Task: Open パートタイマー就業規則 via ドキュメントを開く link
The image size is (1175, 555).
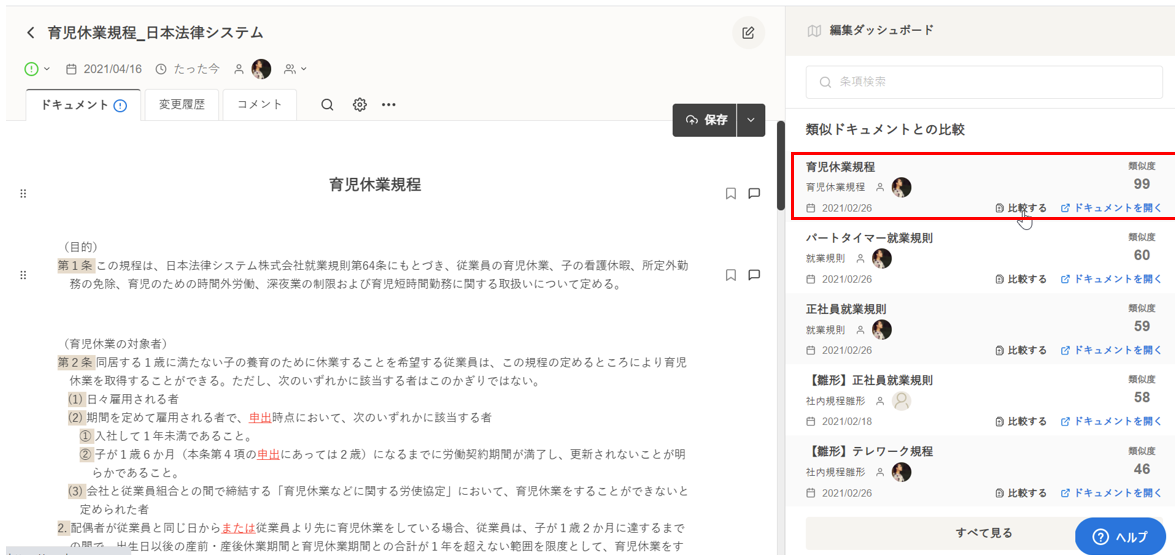Action: [1111, 279]
